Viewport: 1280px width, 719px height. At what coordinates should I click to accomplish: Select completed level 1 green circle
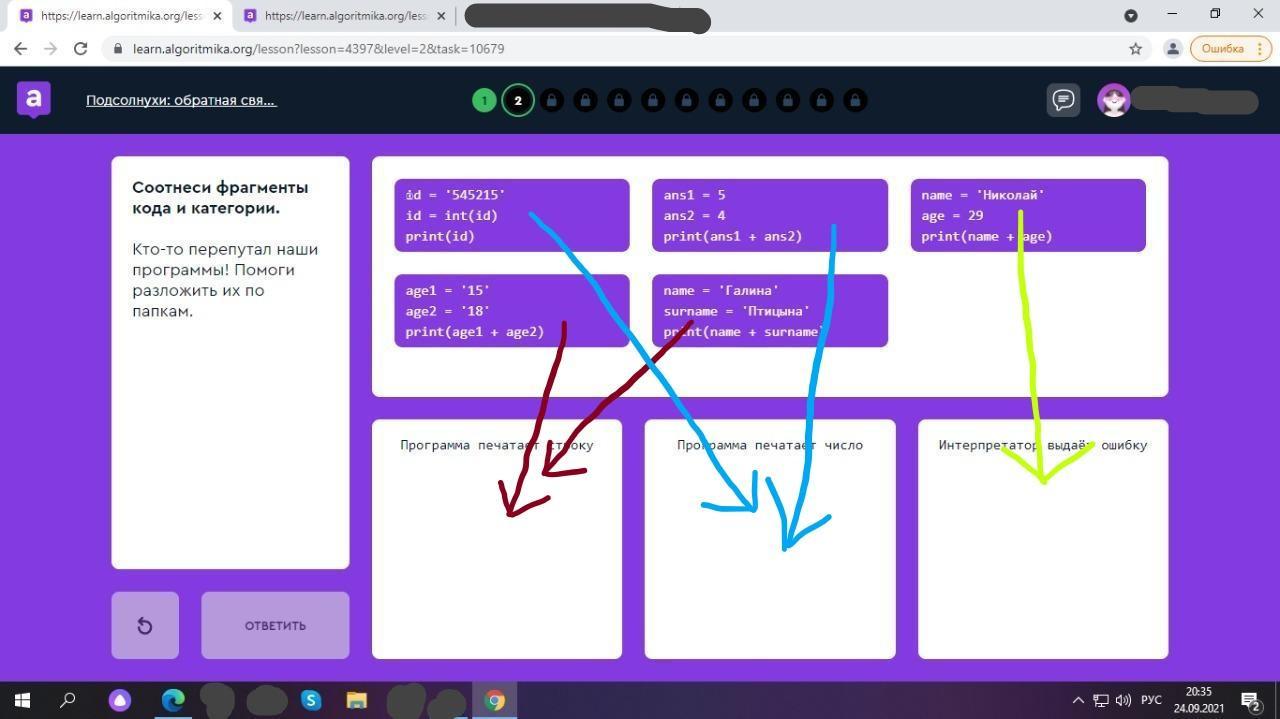[x=484, y=100]
